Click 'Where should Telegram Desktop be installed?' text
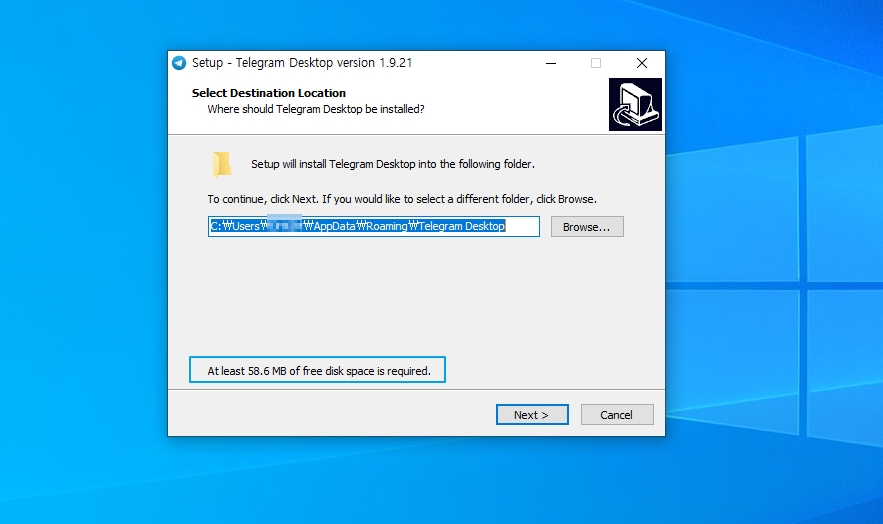The image size is (883, 524). (316, 109)
